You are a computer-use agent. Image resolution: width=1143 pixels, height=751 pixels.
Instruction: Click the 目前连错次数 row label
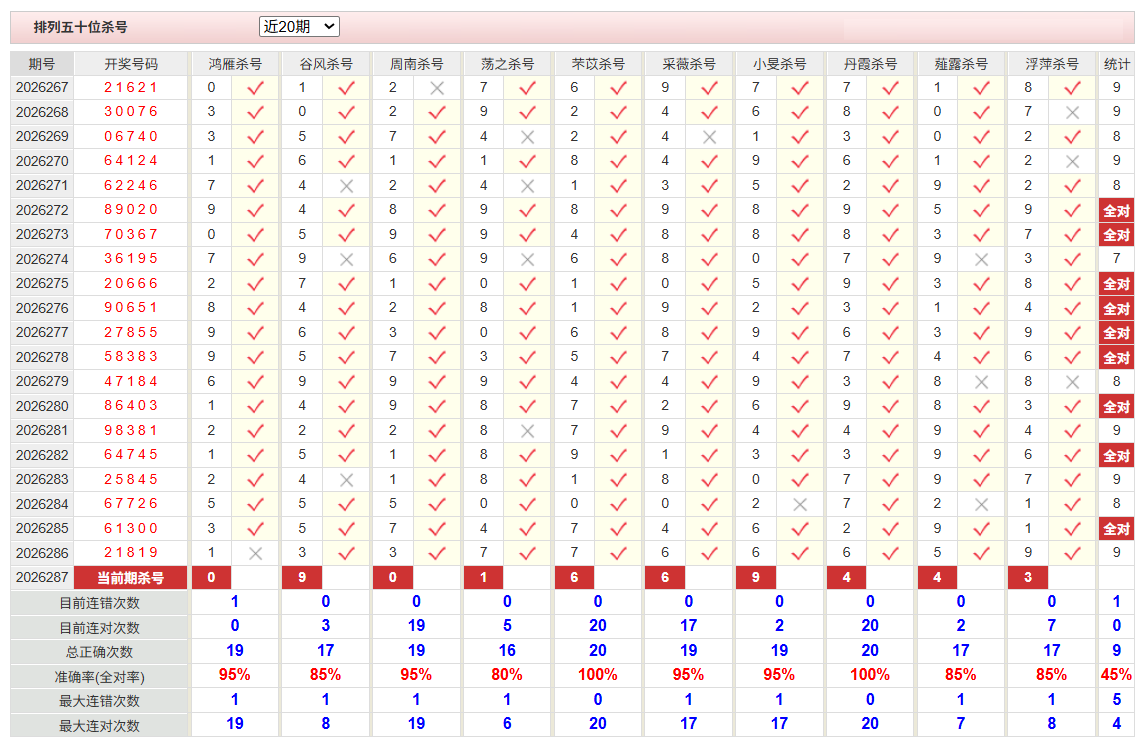coord(99,603)
